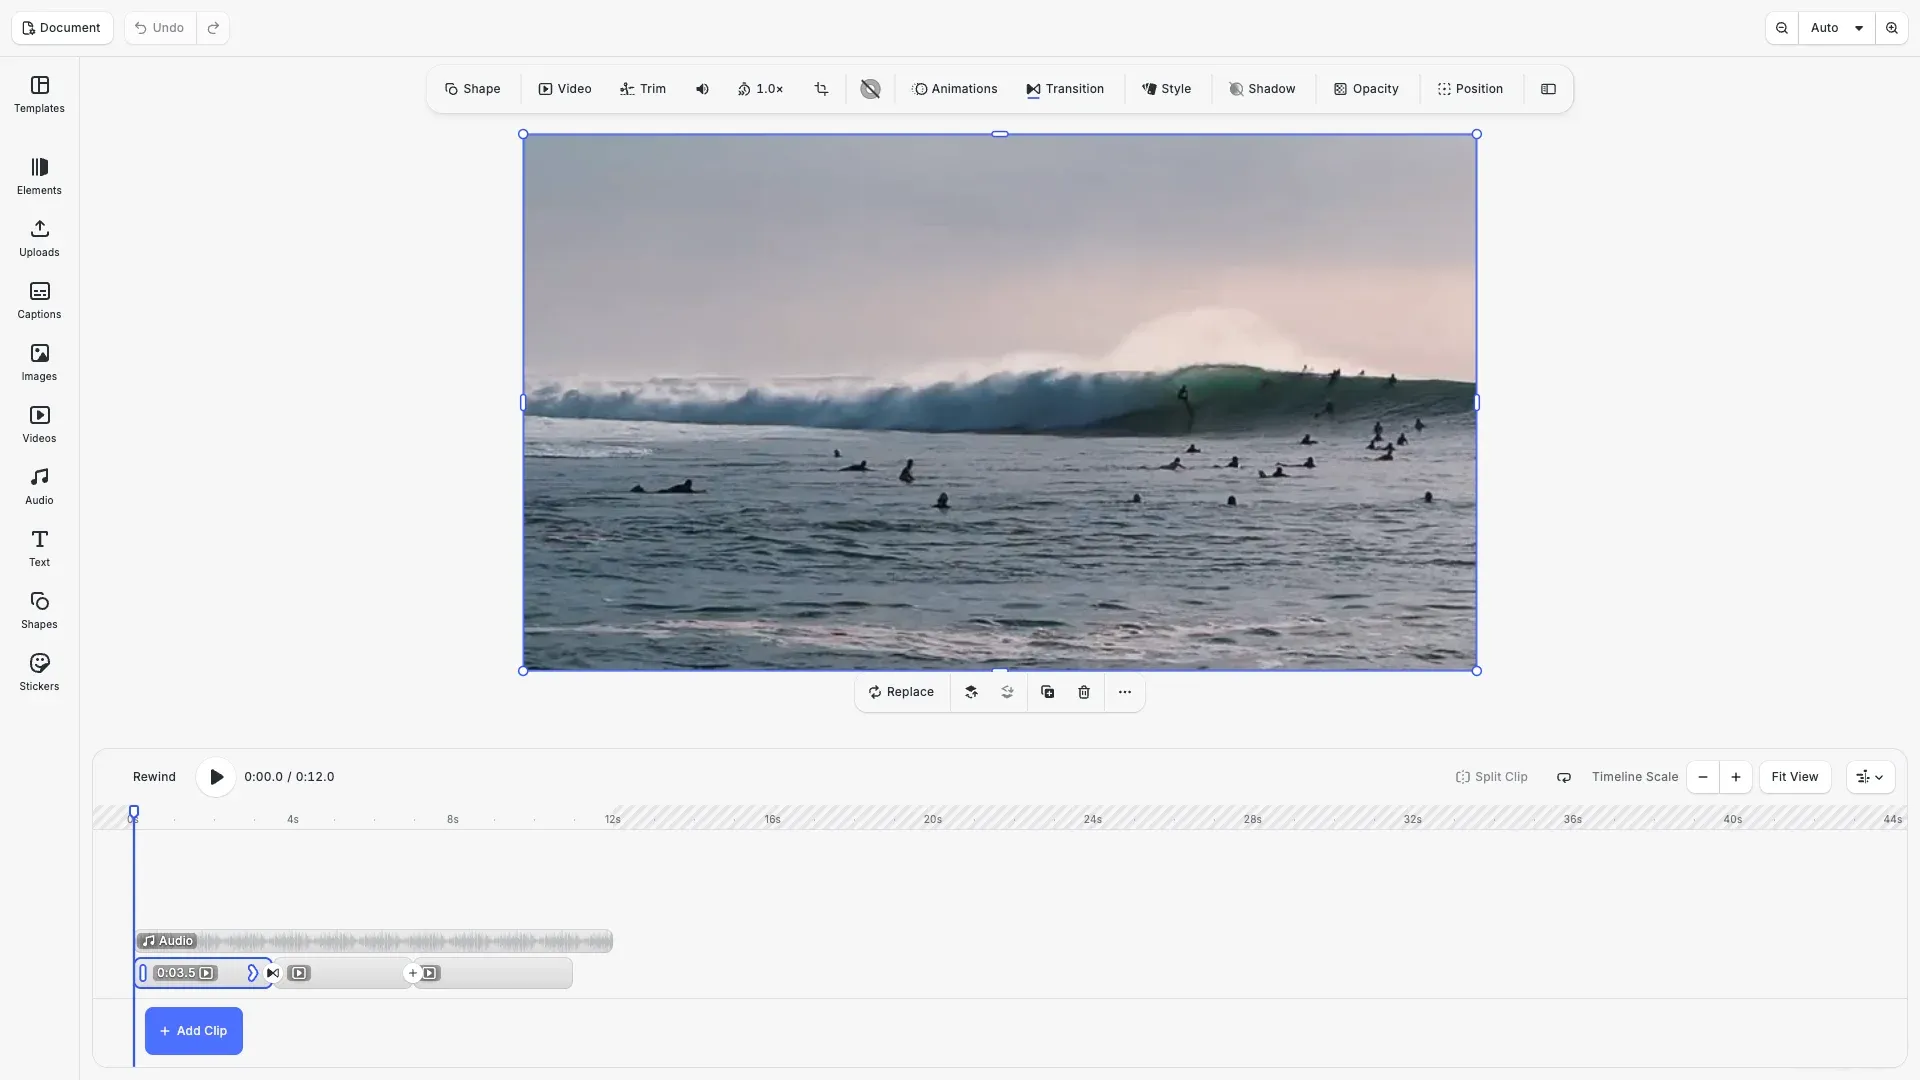The height and width of the screenshot is (1080, 1920).
Task: Open the Animations tab
Action: [x=954, y=89]
